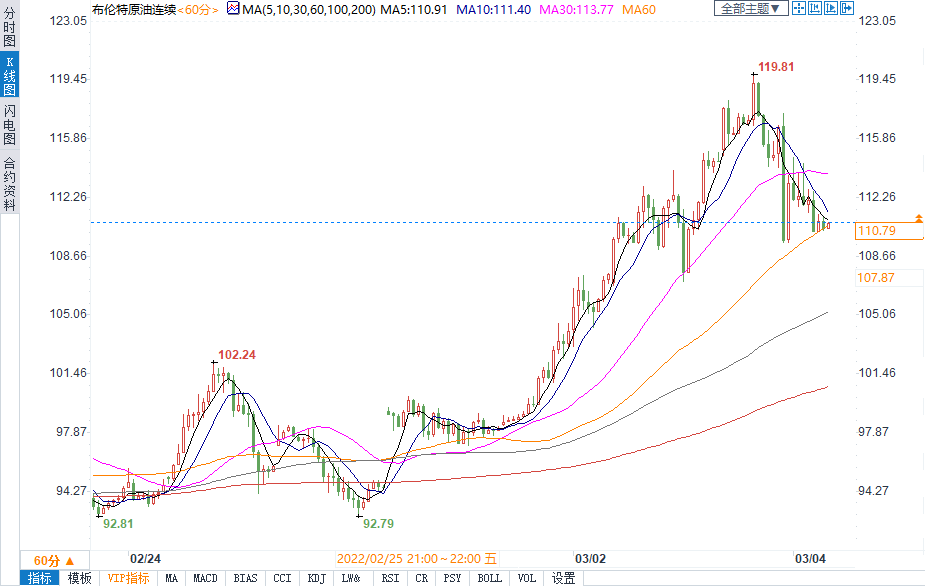Open the 全部主题 dropdown
The width and height of the screenshot is (925, 586).
[x=749, y=9]
